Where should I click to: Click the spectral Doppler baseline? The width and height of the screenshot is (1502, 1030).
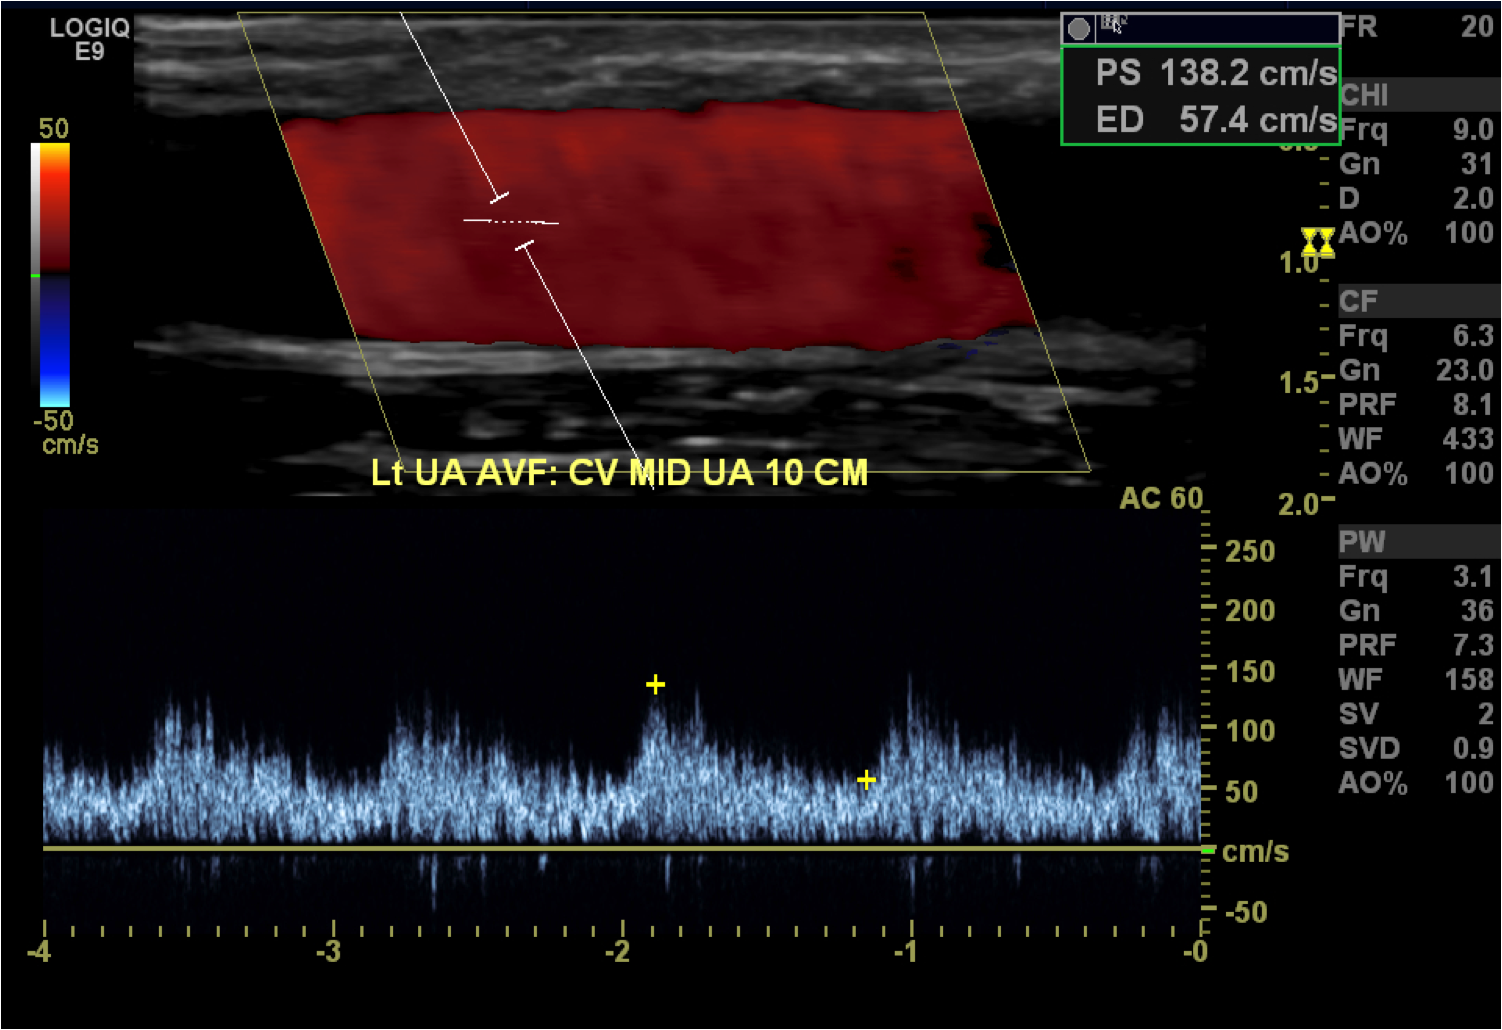point(620,849)
